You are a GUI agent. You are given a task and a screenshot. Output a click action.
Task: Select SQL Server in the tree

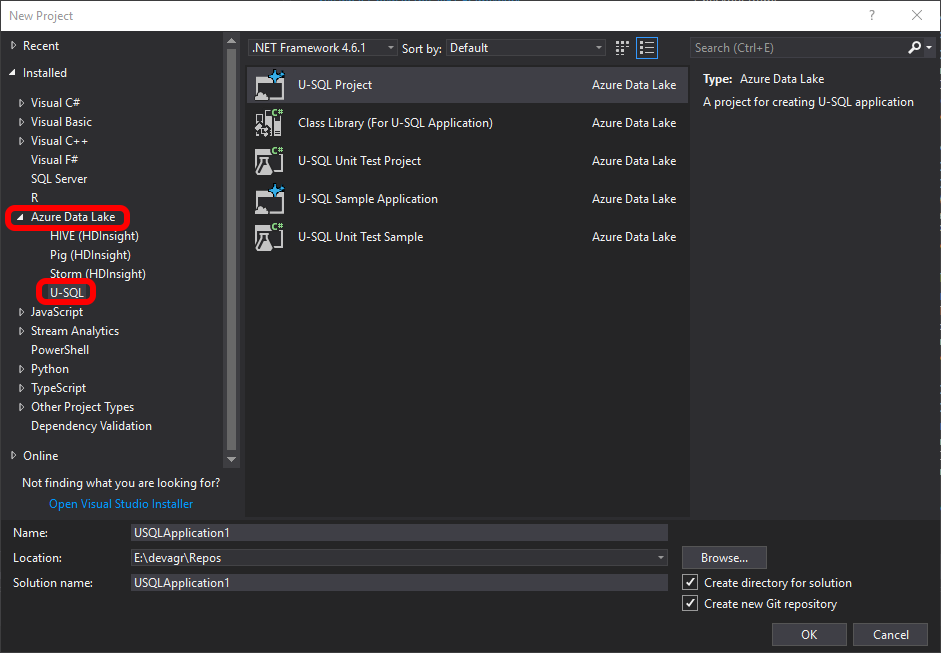pyautogui.click(x=59, y=179)
